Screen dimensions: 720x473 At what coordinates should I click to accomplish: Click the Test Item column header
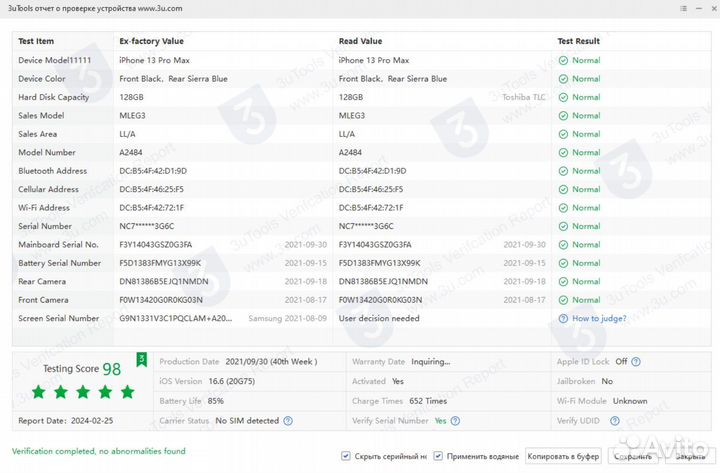click(x=36, y=41)
